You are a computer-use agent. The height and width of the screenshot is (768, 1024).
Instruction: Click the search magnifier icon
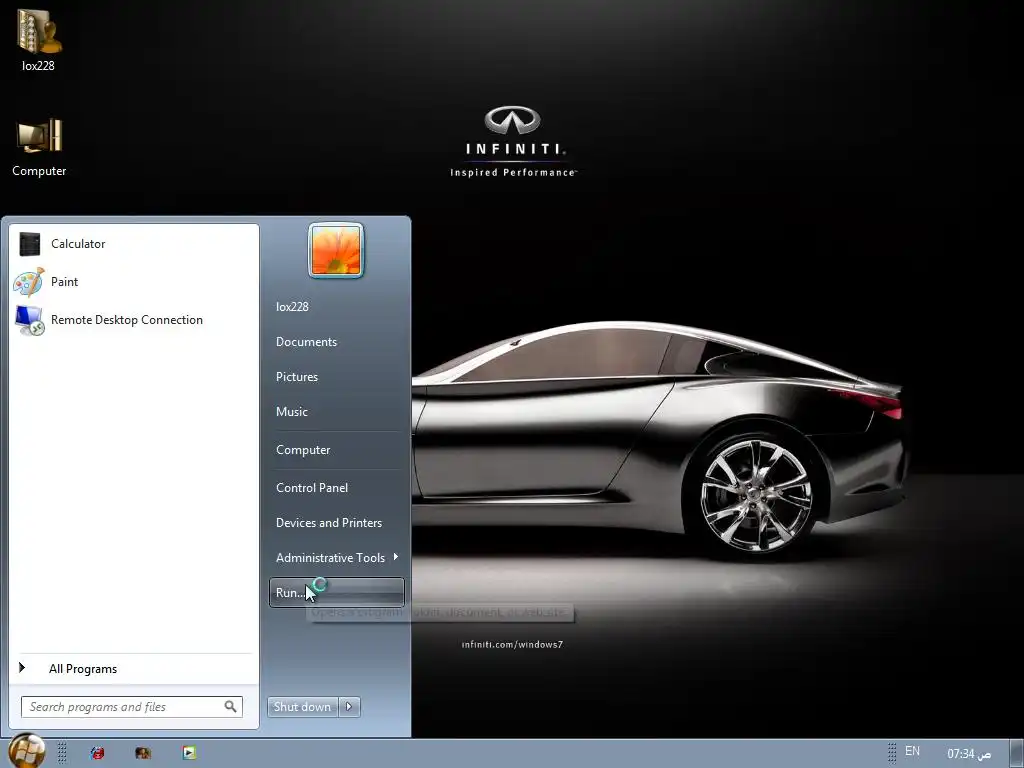231,707
